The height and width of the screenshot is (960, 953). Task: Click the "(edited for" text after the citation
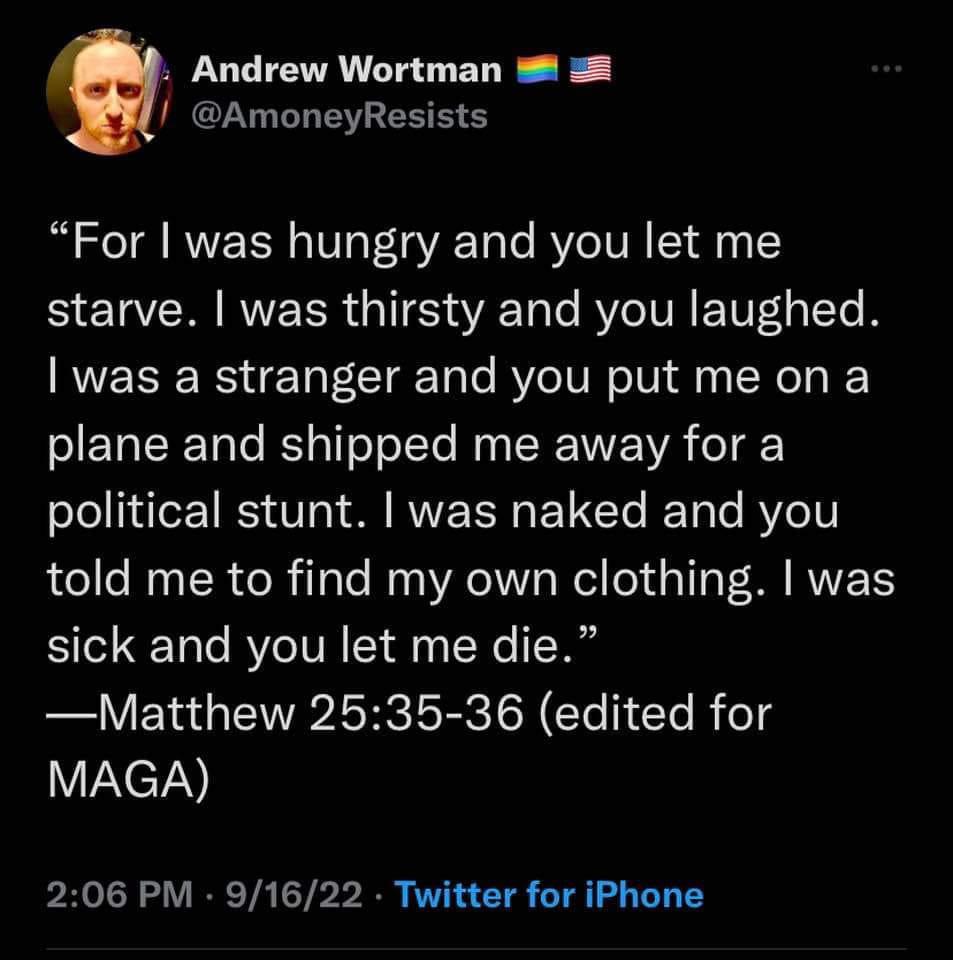pyautogui.click(x=656, y=714)
